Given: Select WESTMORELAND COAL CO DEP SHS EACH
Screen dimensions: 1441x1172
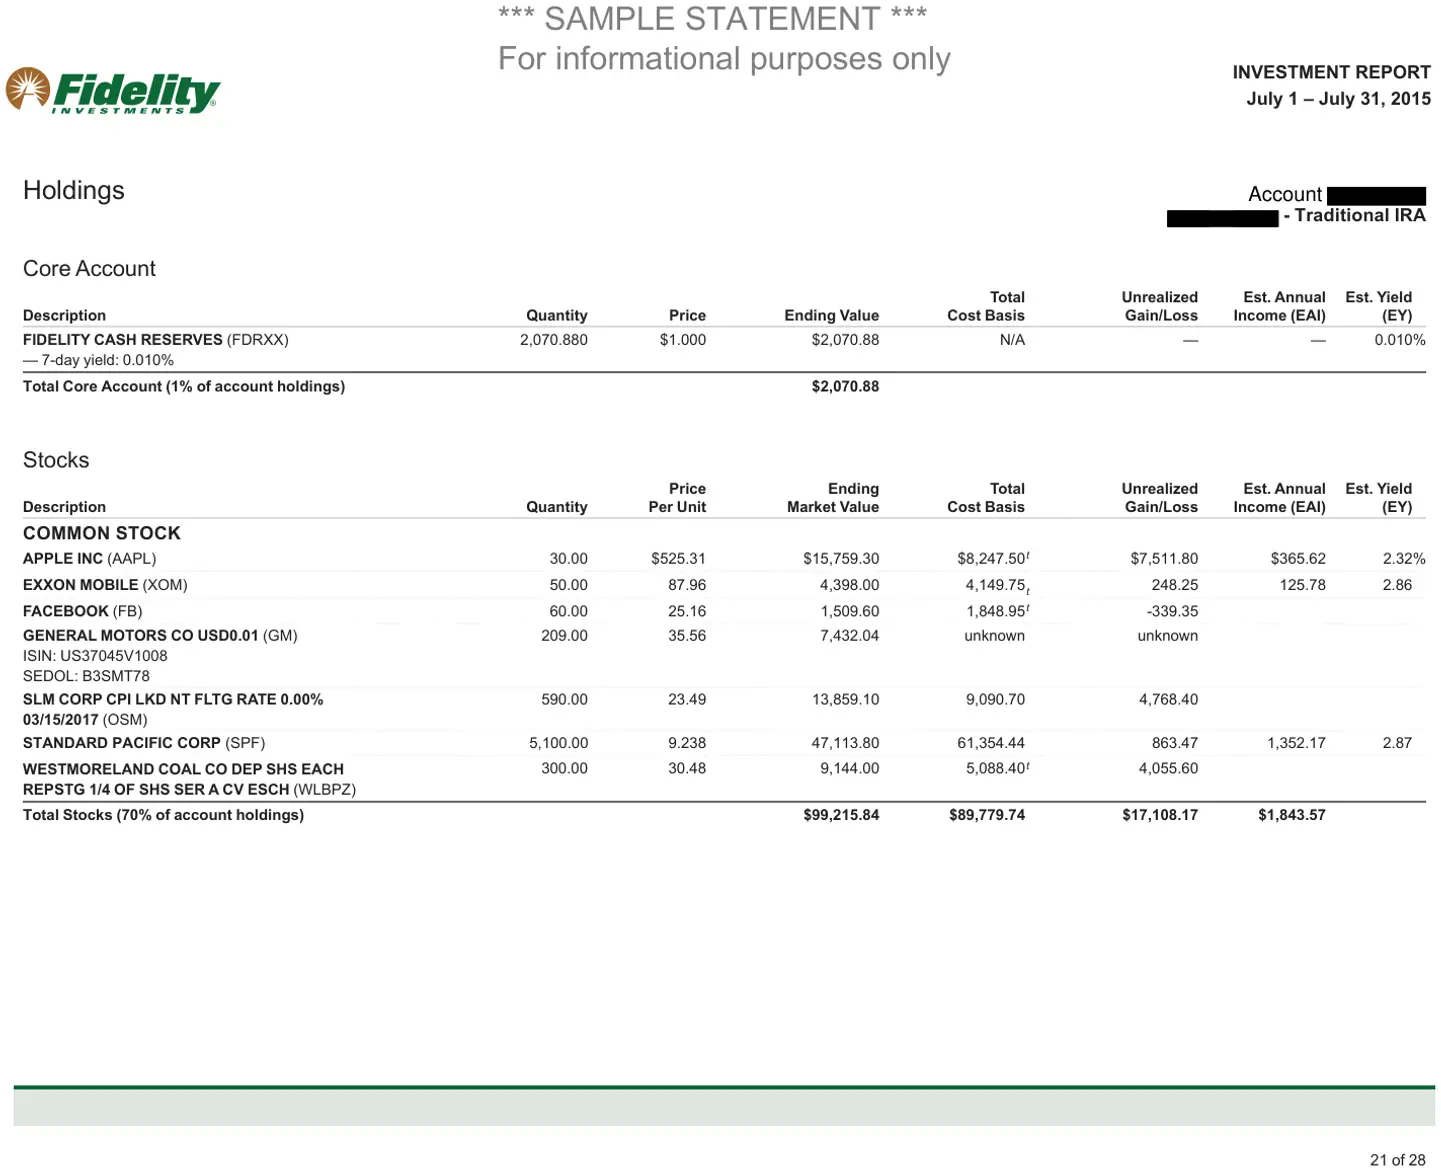Looking at the screenshot, I should pyautogui.click(x=183, y=769).
